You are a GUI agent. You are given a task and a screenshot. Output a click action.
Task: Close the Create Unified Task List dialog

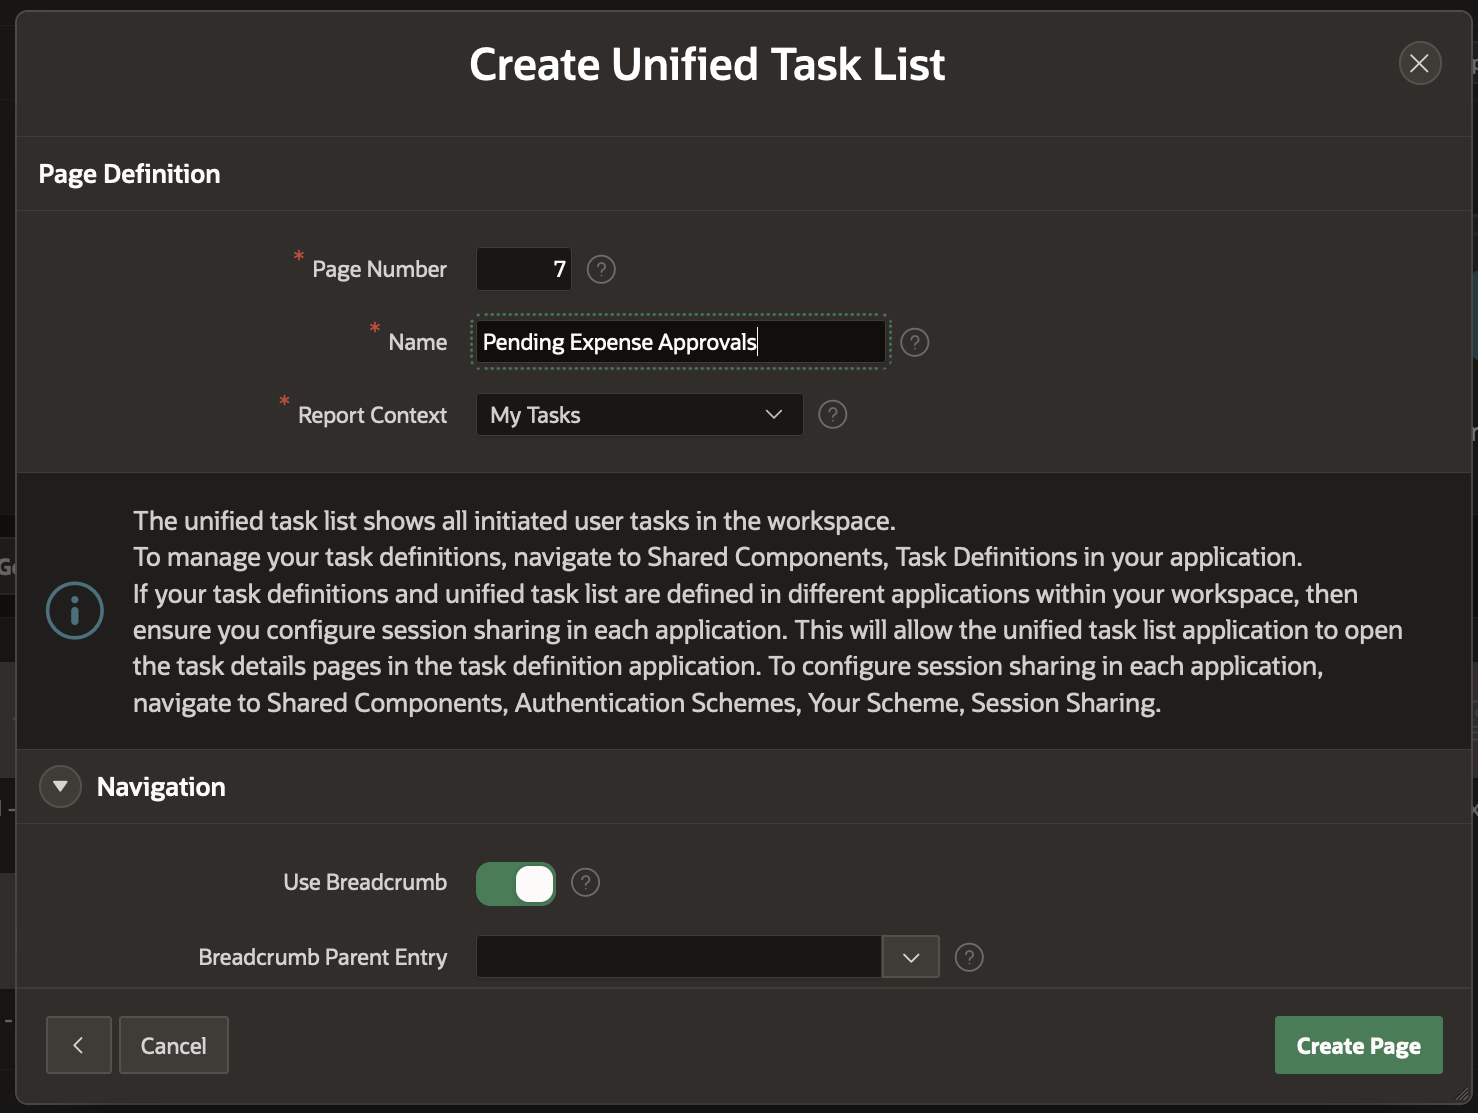[x=1419, y=64]
